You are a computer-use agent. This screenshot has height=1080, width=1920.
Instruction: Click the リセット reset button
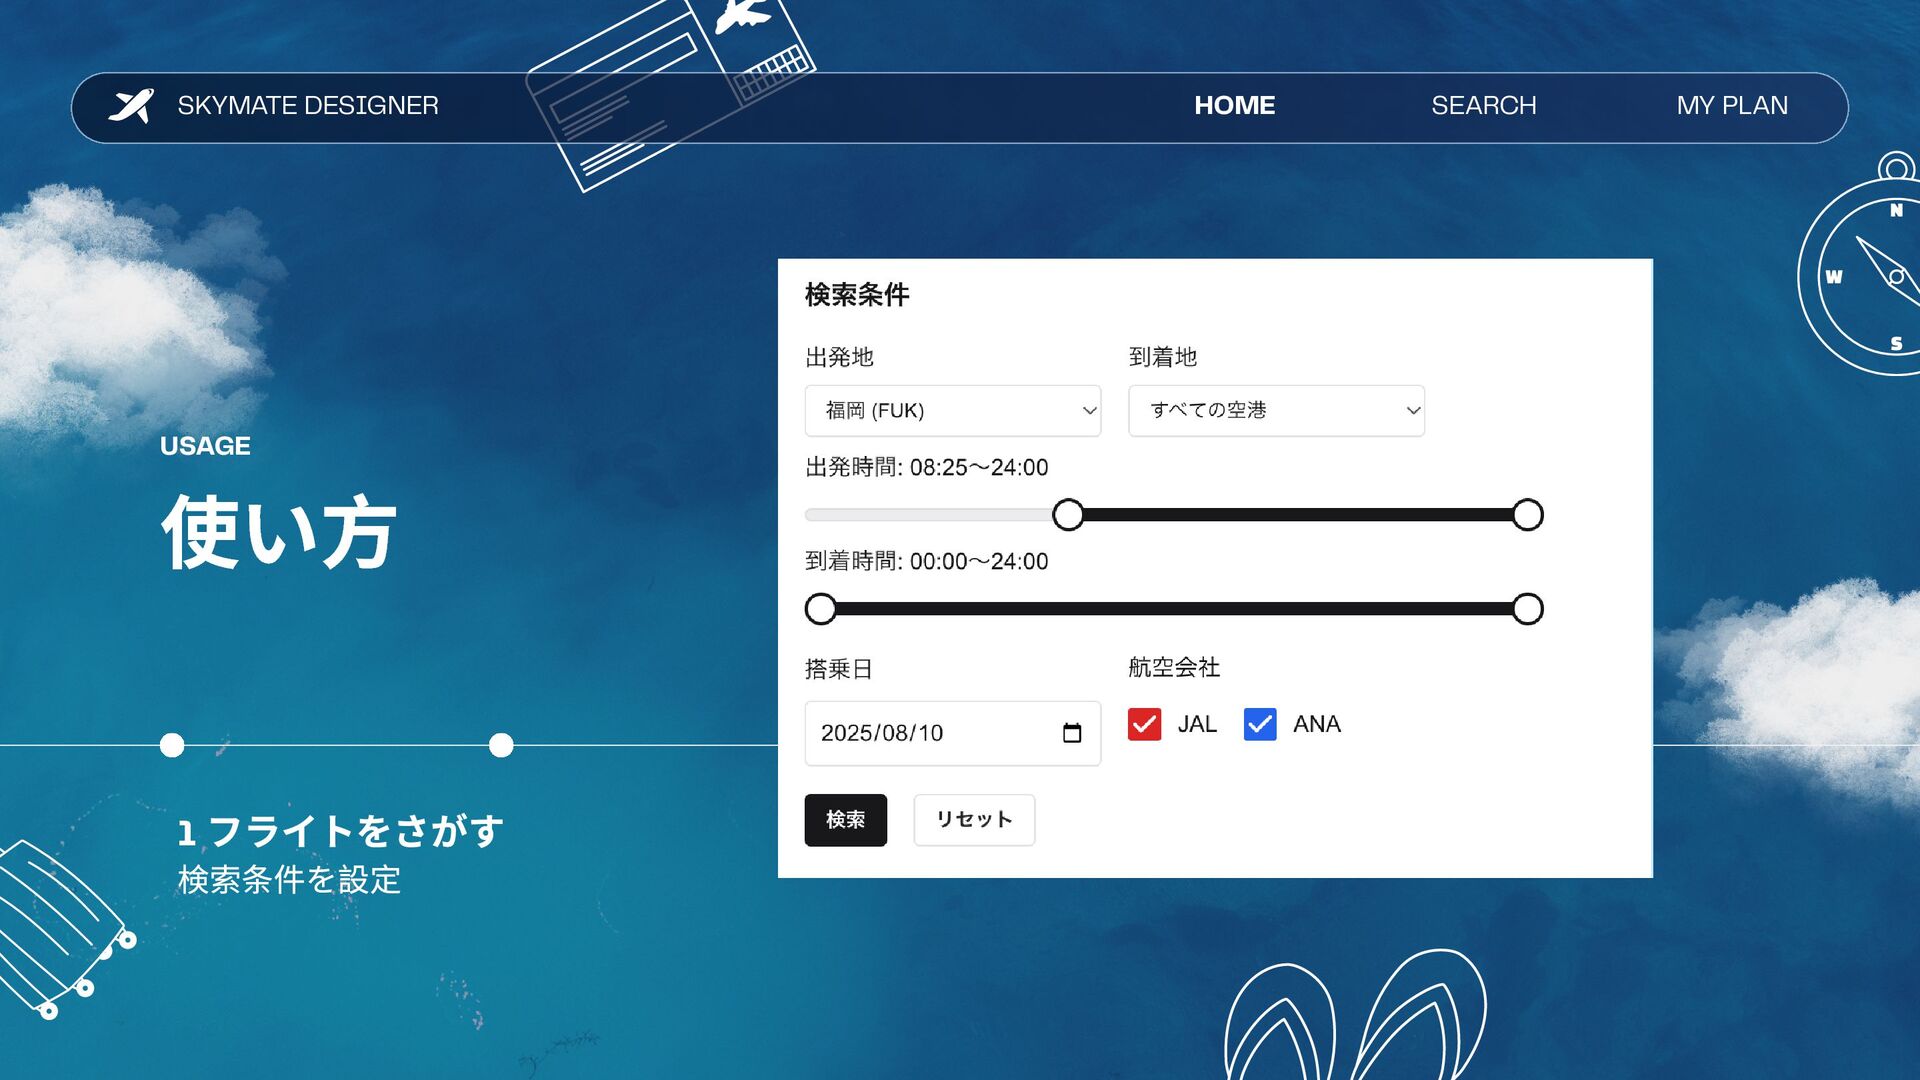[x=974, y=820]
